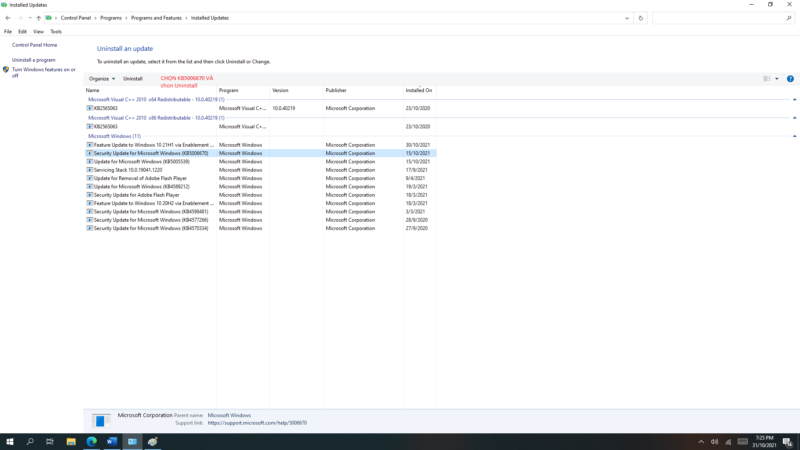Sort by the Installed On column header
This screenshot has width=800, height=450.
419,90
